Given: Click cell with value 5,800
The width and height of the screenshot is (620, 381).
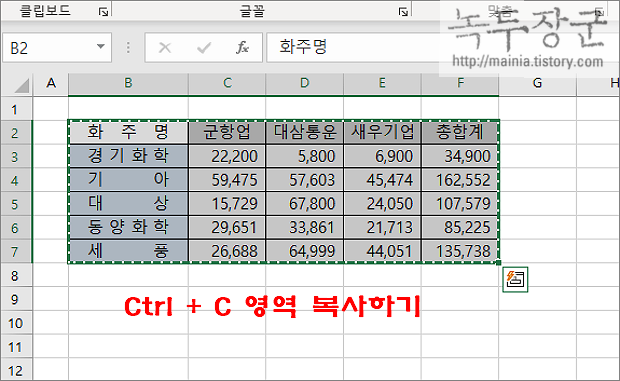Looking at the screenshot, I should click(304, 156).
